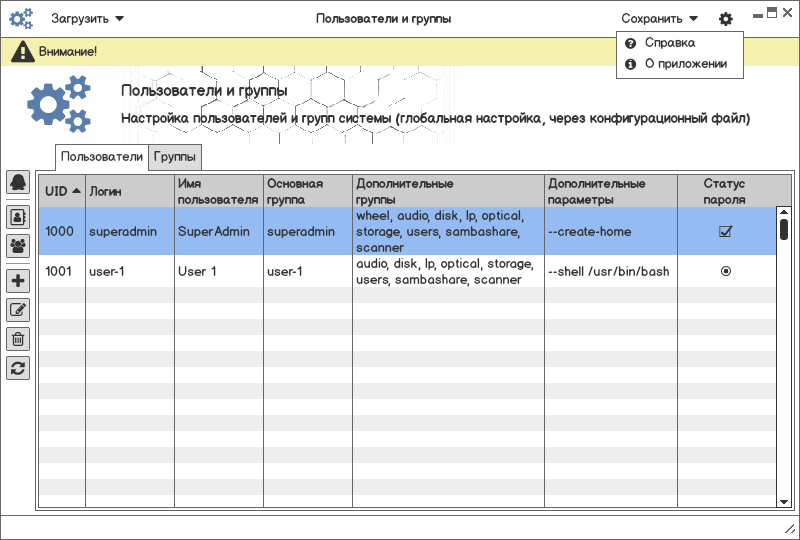The width and height of the screenshot is (800, 540).
Task: Select user-1 password status radio button
Action: (726, 271)
